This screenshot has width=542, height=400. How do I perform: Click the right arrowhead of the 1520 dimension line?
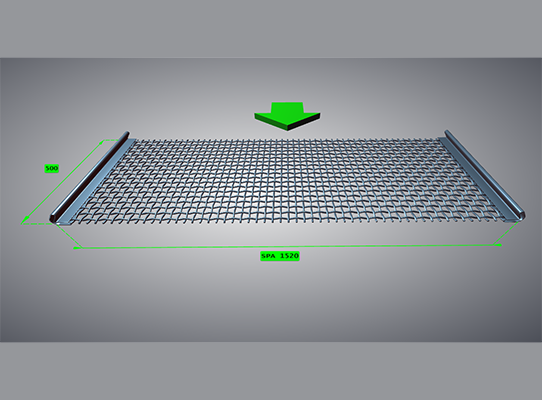498,245
